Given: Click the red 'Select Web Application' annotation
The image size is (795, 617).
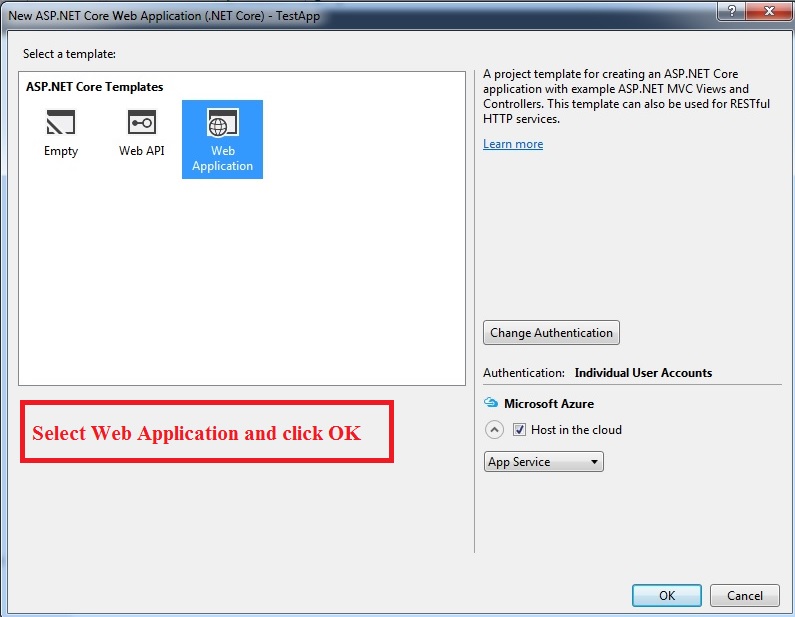Looking at the screenshot, I should click(197, 433).
